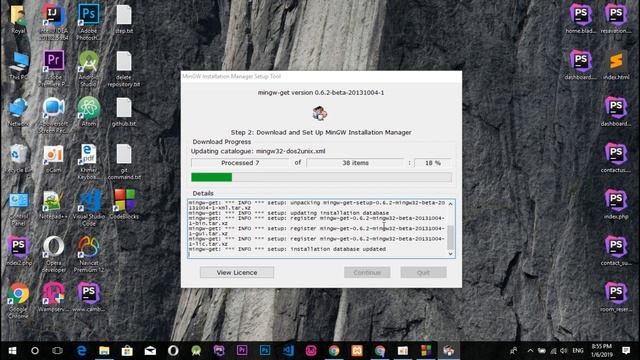Click the '18 %' progress field
This screenshot has height=360, width=640.
(x=433, y=163)
